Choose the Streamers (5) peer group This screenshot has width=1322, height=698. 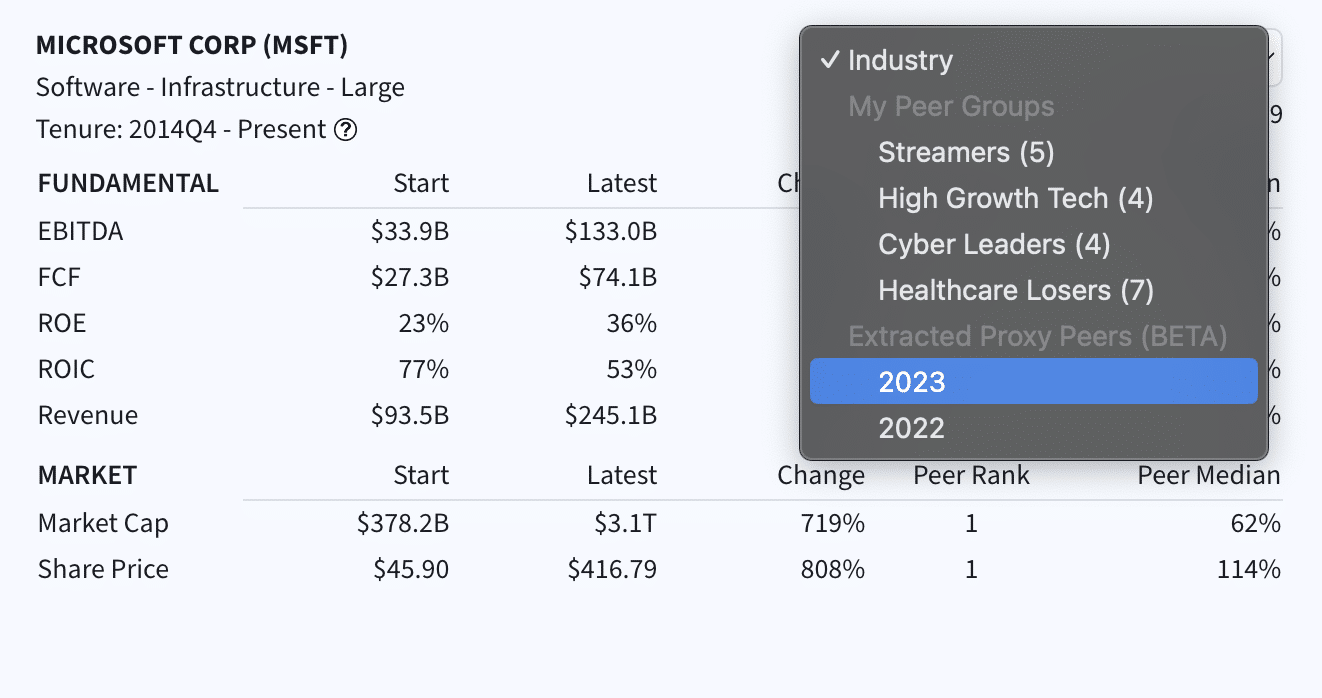click(966, 152)
